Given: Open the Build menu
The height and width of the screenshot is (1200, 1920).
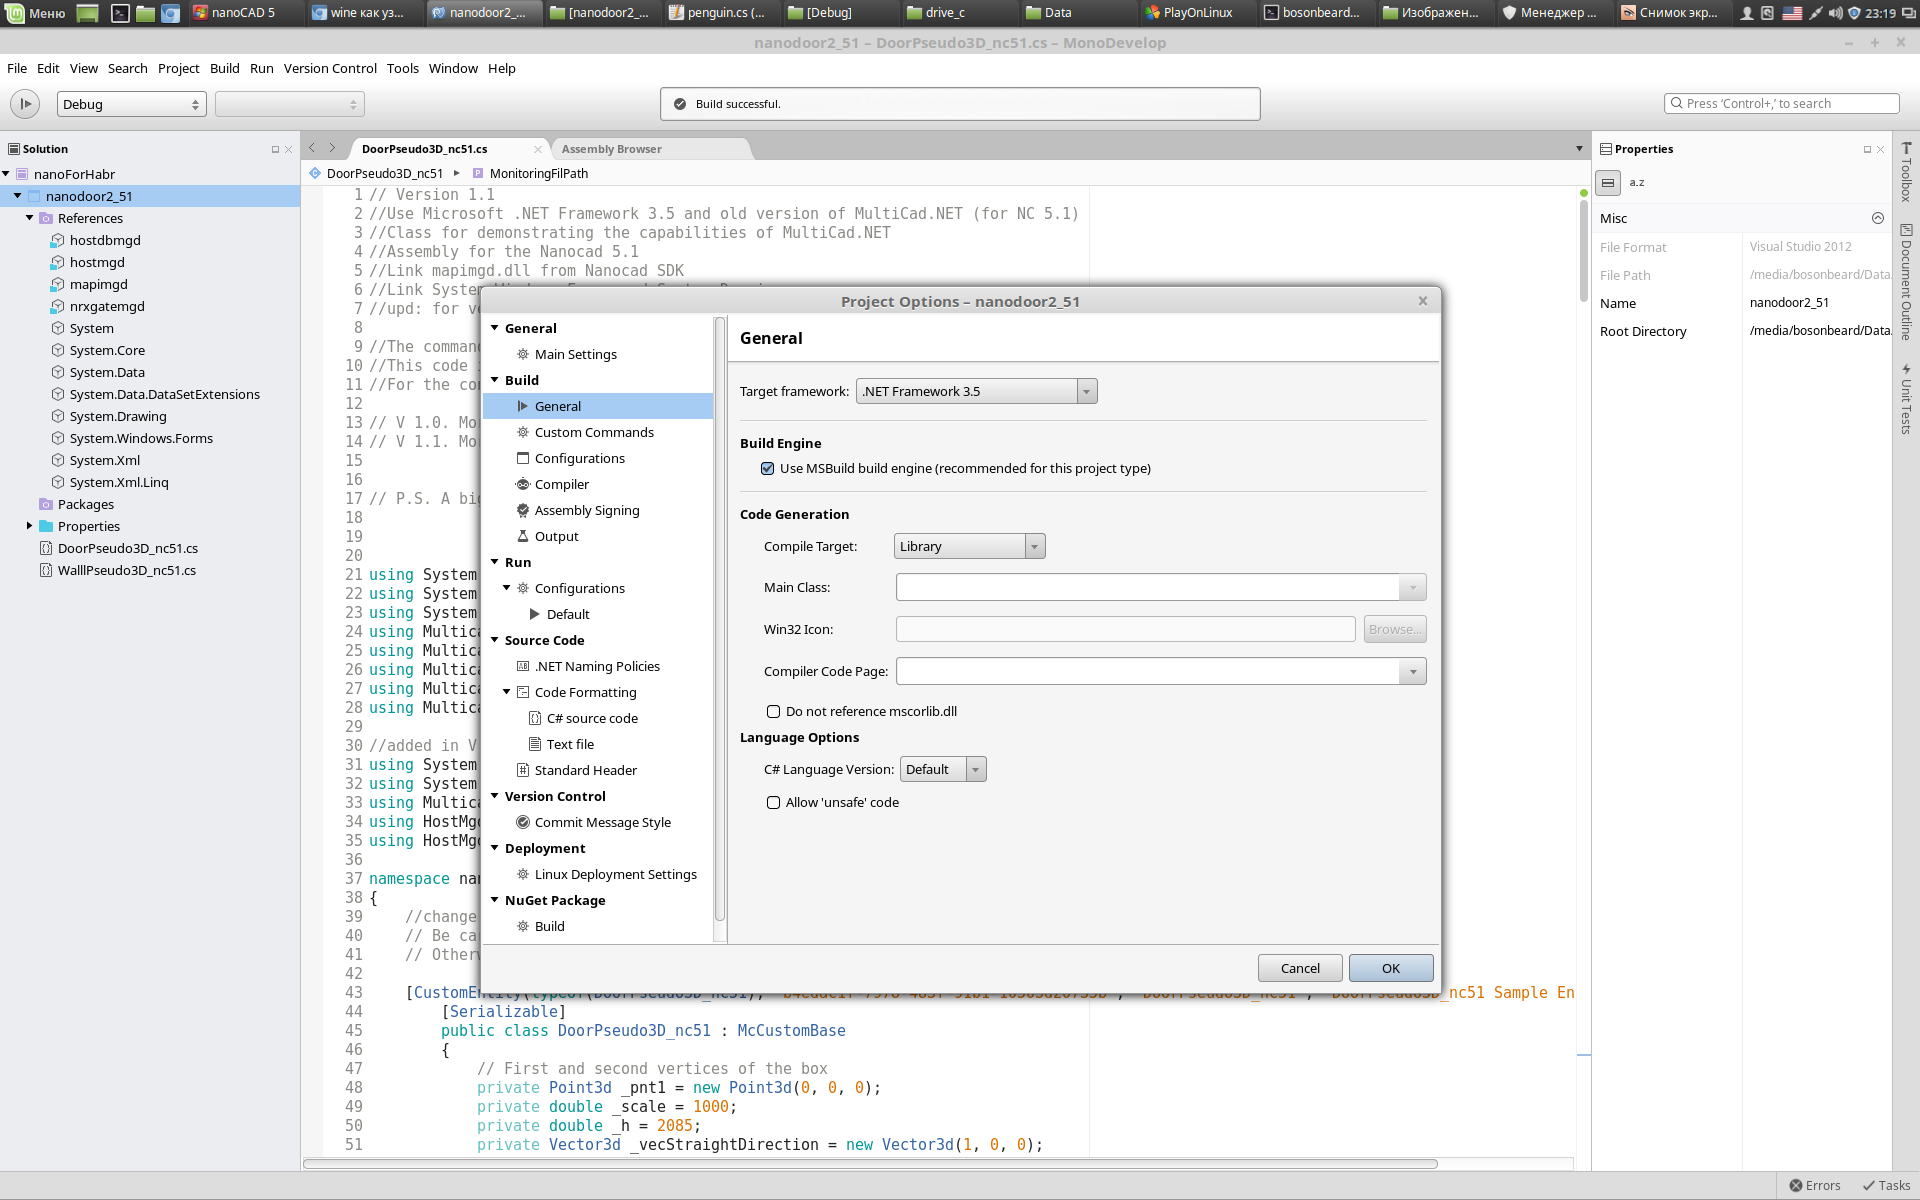Looking at the screenshot, I should coord(224,68).
